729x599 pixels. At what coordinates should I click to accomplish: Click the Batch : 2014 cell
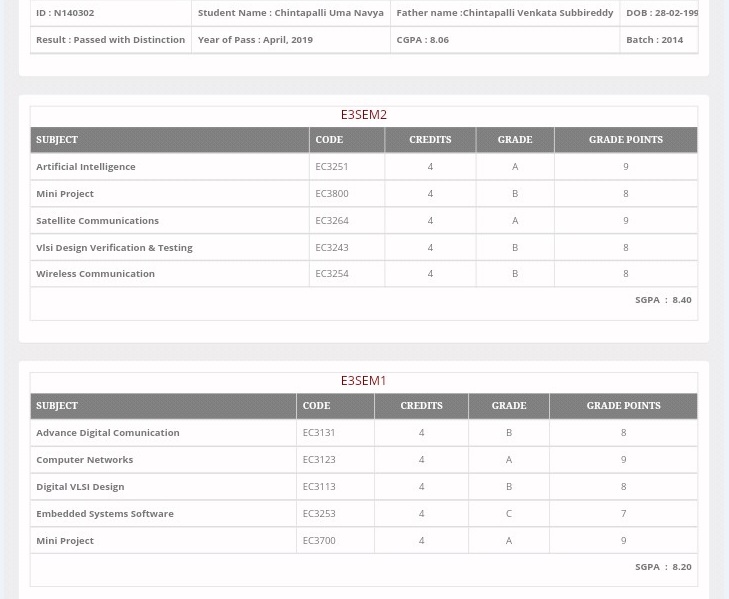click(x=659, y=40)
